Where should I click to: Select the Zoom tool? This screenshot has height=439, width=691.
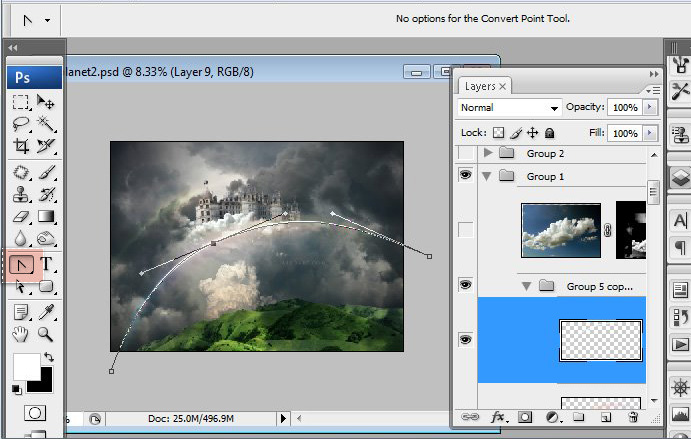tap(45, 335)
